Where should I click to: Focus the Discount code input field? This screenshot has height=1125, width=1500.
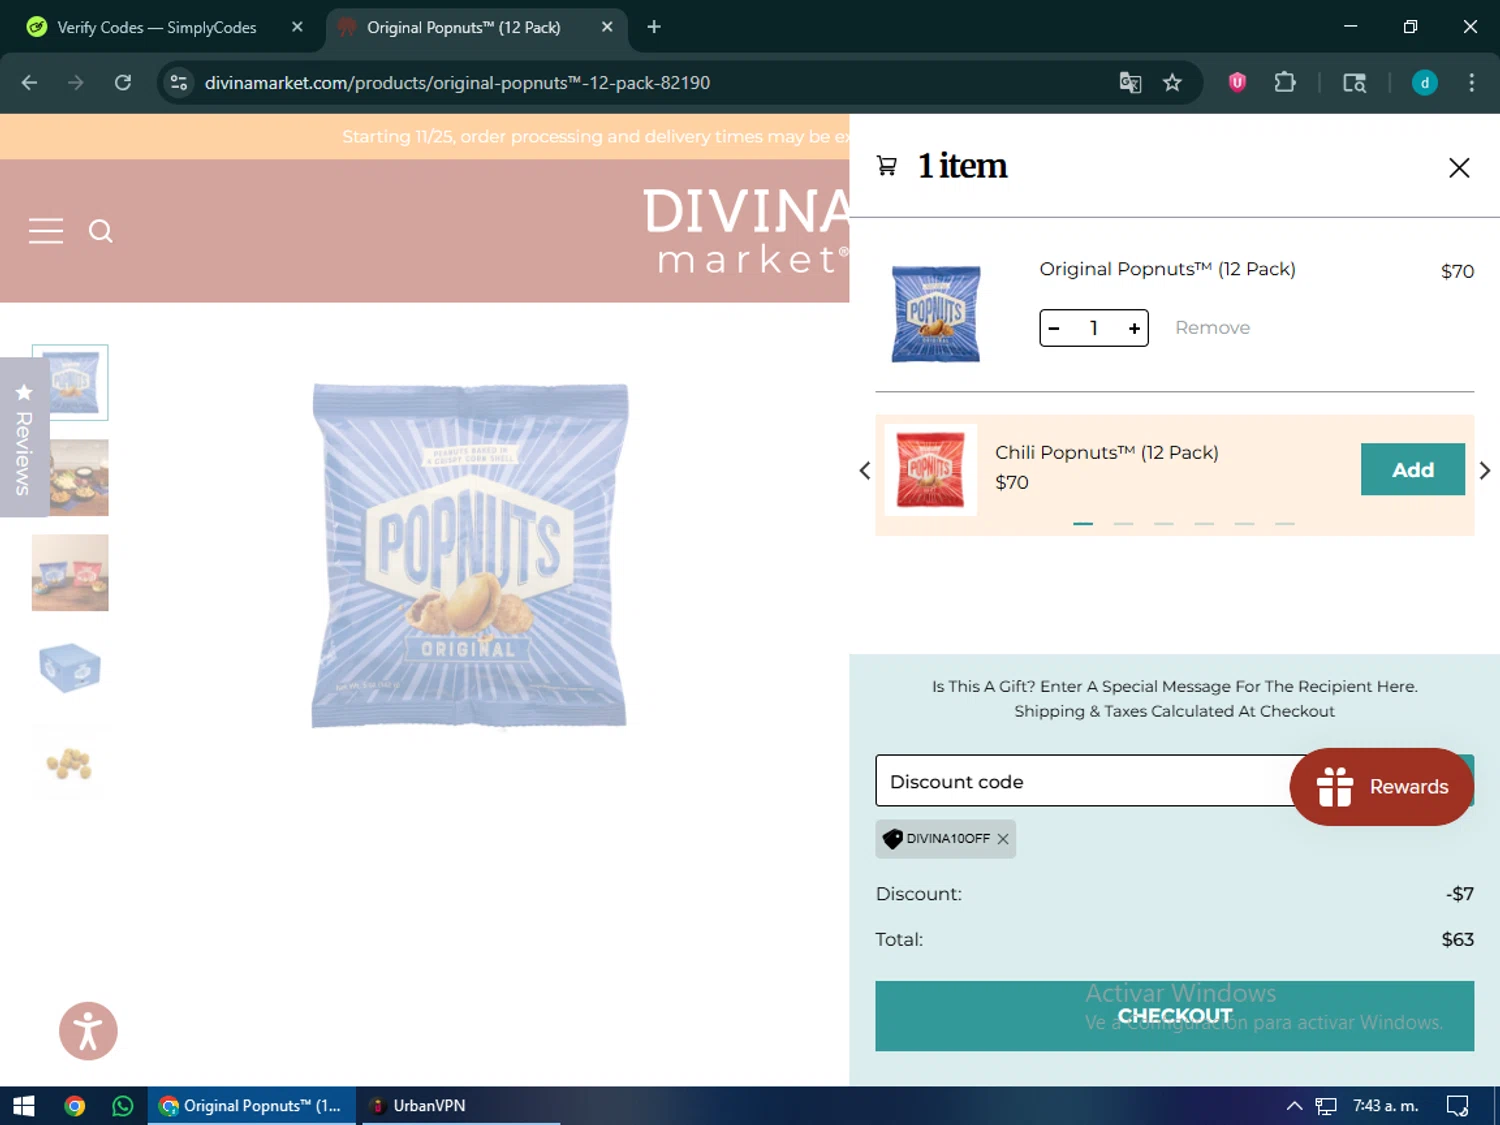pos(1085,781)
